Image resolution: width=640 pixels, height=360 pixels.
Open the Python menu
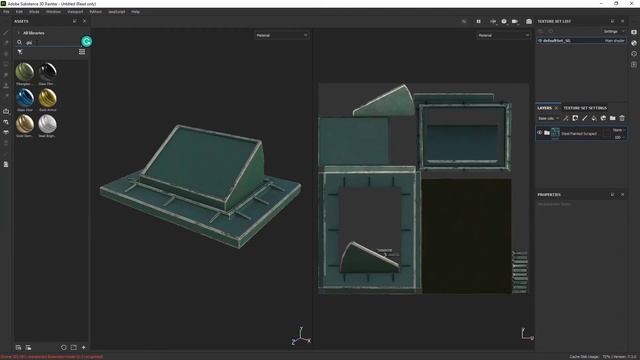pyautogui.click(x=96, y=12)
